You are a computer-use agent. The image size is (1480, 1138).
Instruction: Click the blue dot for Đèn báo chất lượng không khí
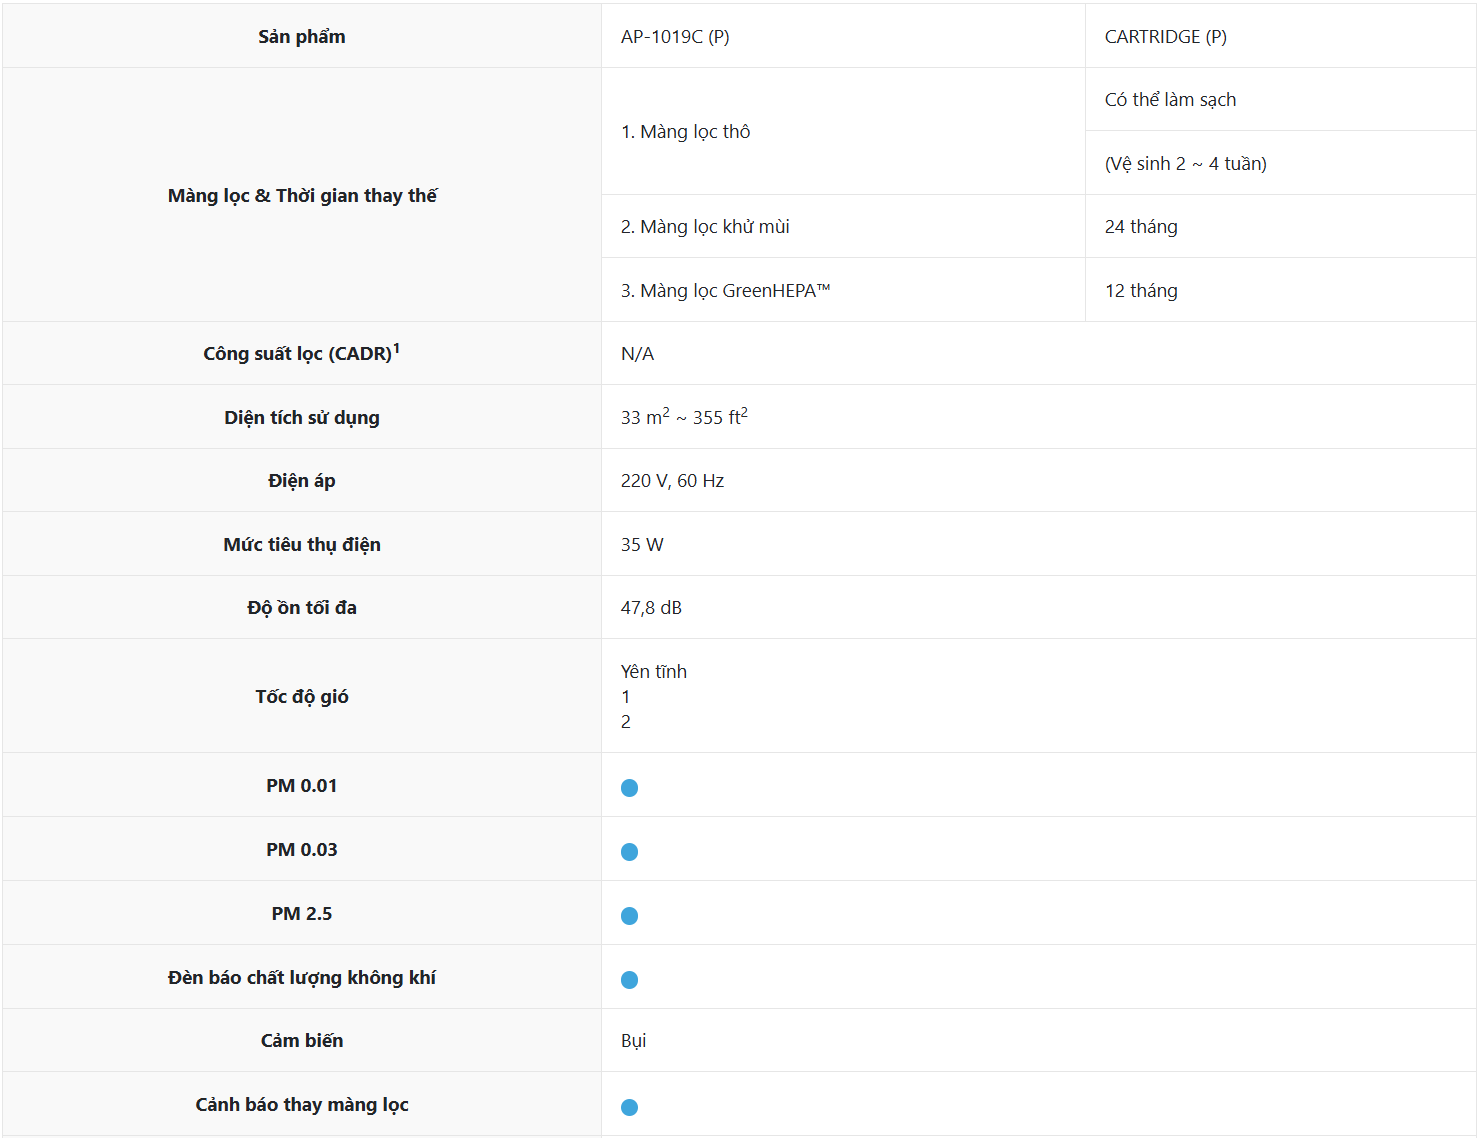click(x=629, y=980)
